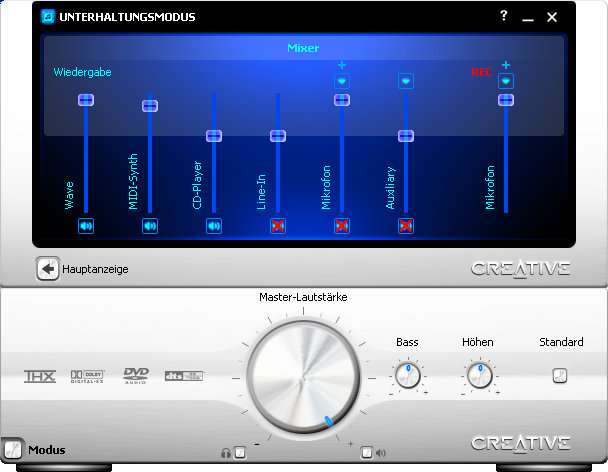Mute the CD-Player channel speaker button
Screen dimensions: 608x472
tap(214, 226)
